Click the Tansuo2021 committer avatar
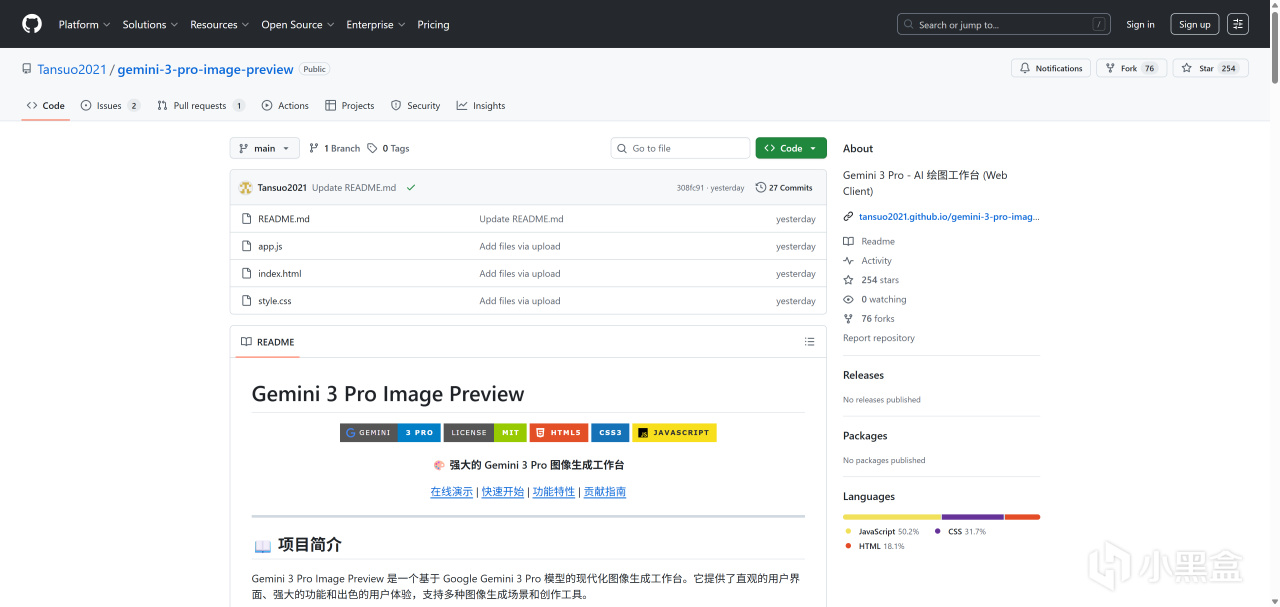The width and height of the screenshot is (1280, 607). click(245, 187)
